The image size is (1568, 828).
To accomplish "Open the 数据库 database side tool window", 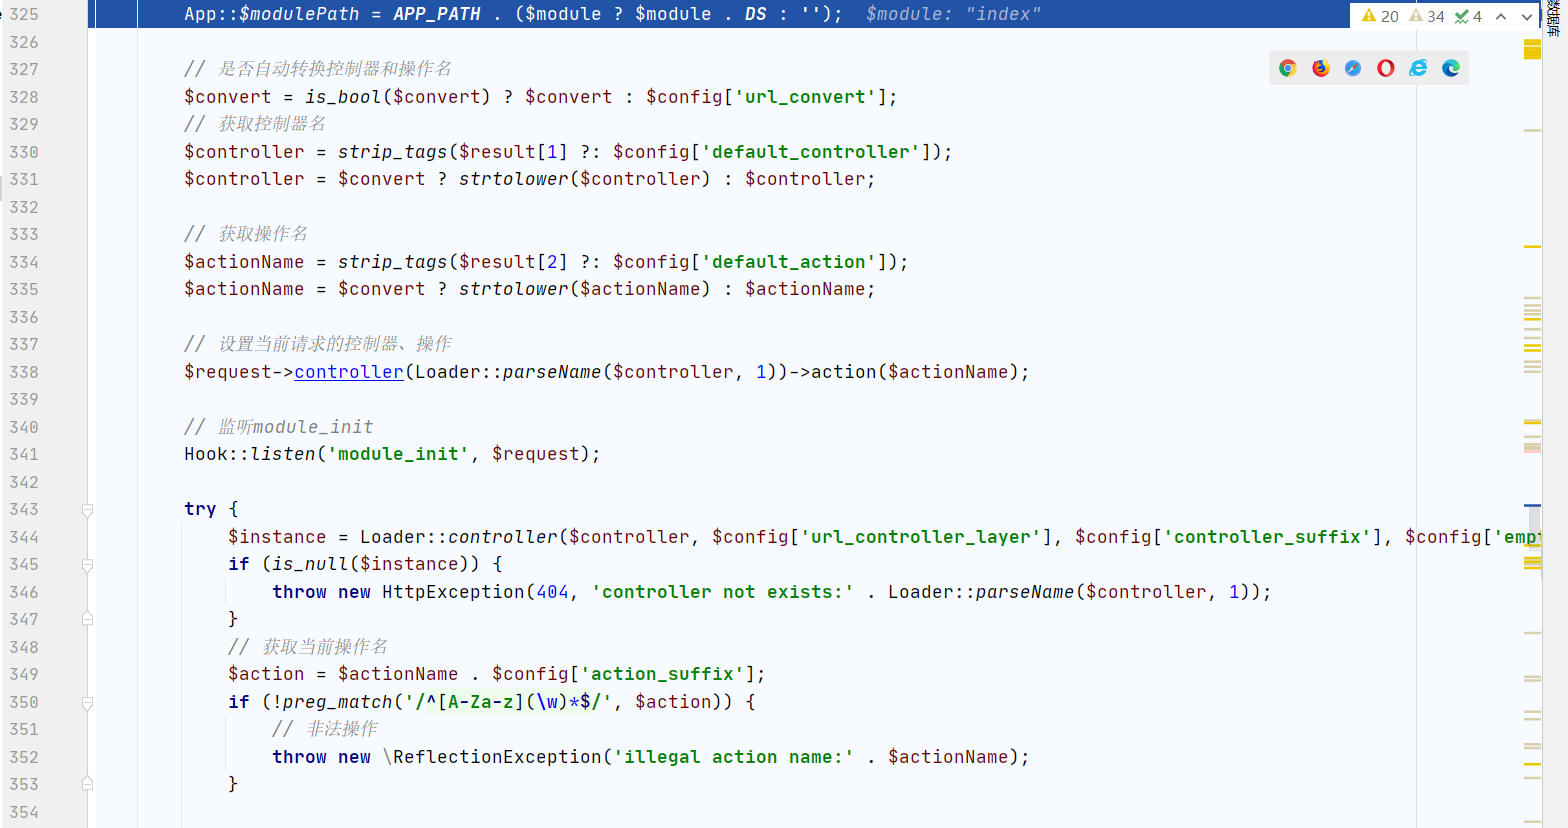I will pos(1554,18).
